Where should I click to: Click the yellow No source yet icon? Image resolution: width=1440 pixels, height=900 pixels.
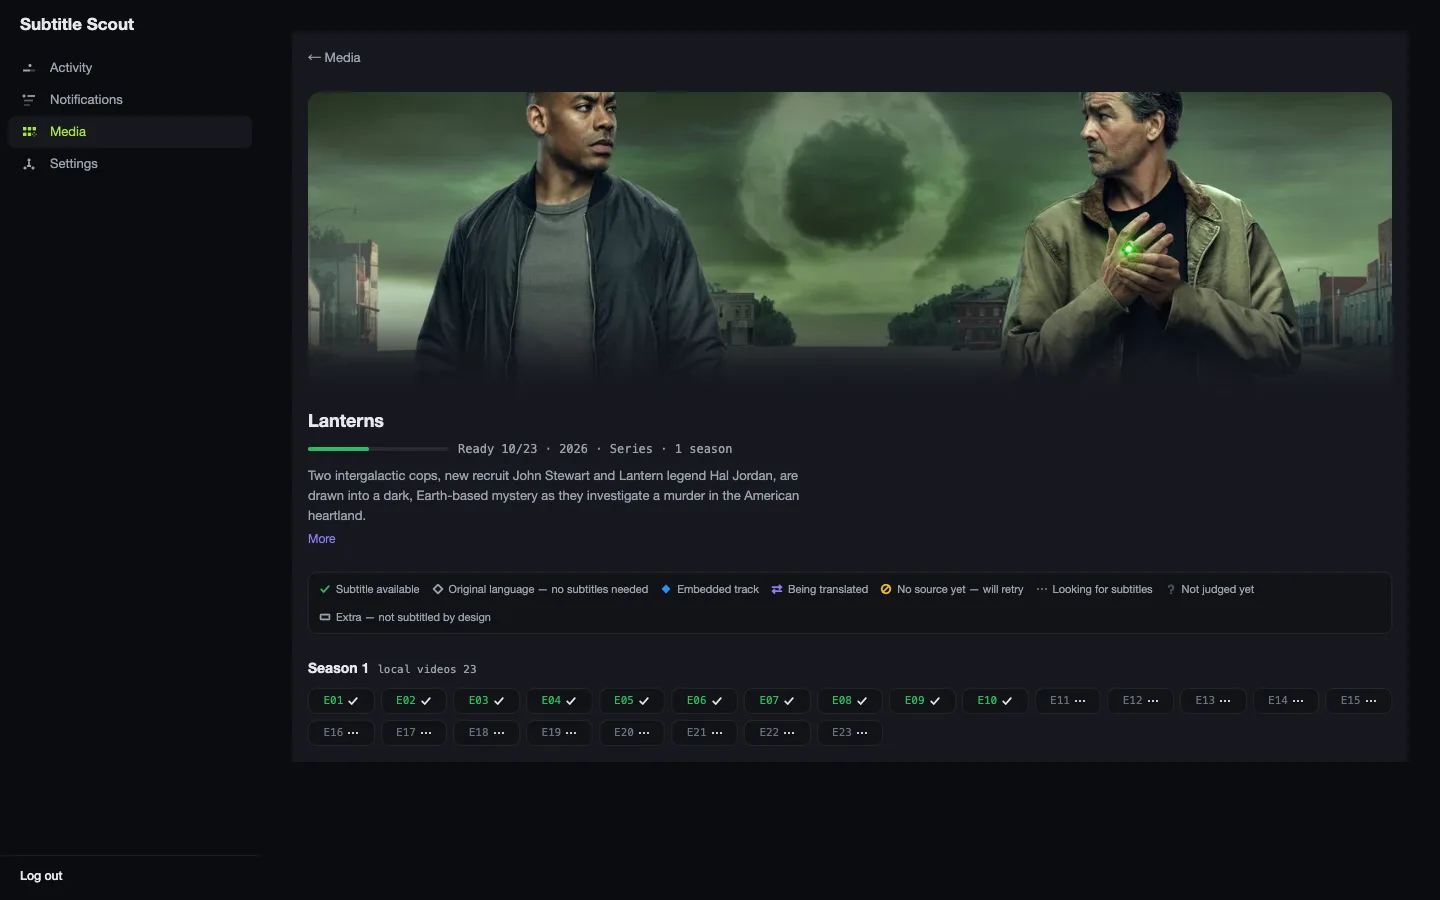[x=886, y=590]
